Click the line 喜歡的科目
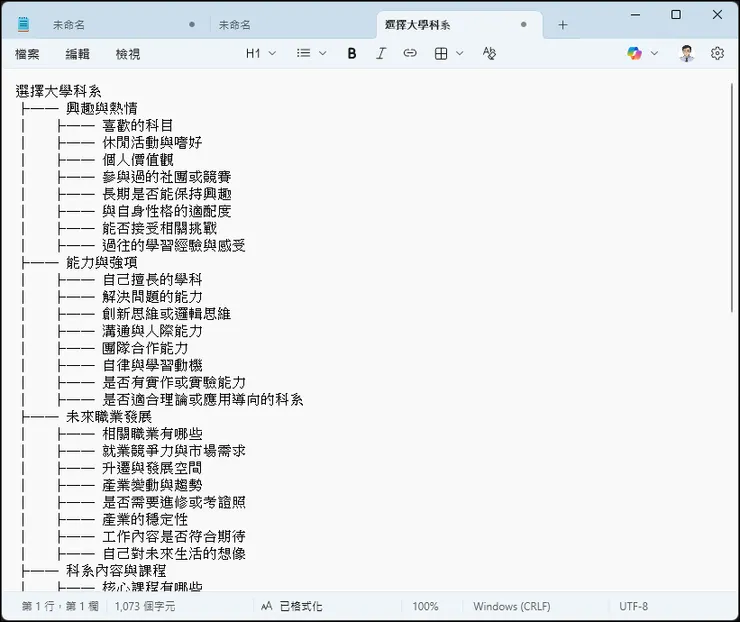 138,125
